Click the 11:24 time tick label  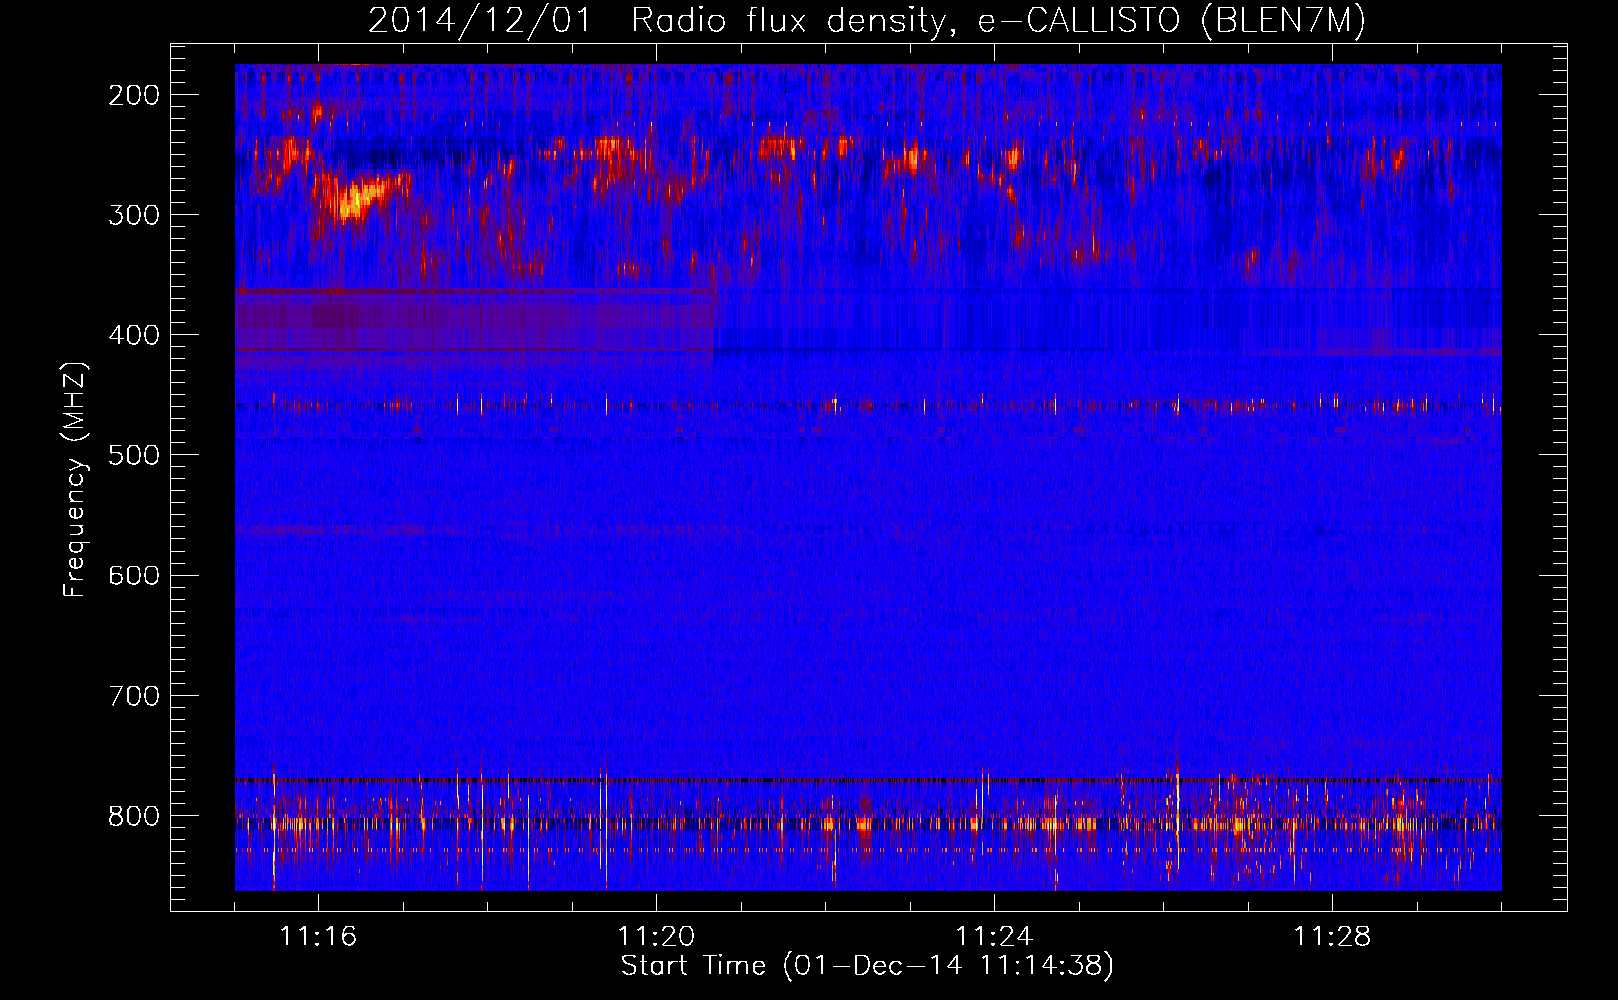point(994,937)
